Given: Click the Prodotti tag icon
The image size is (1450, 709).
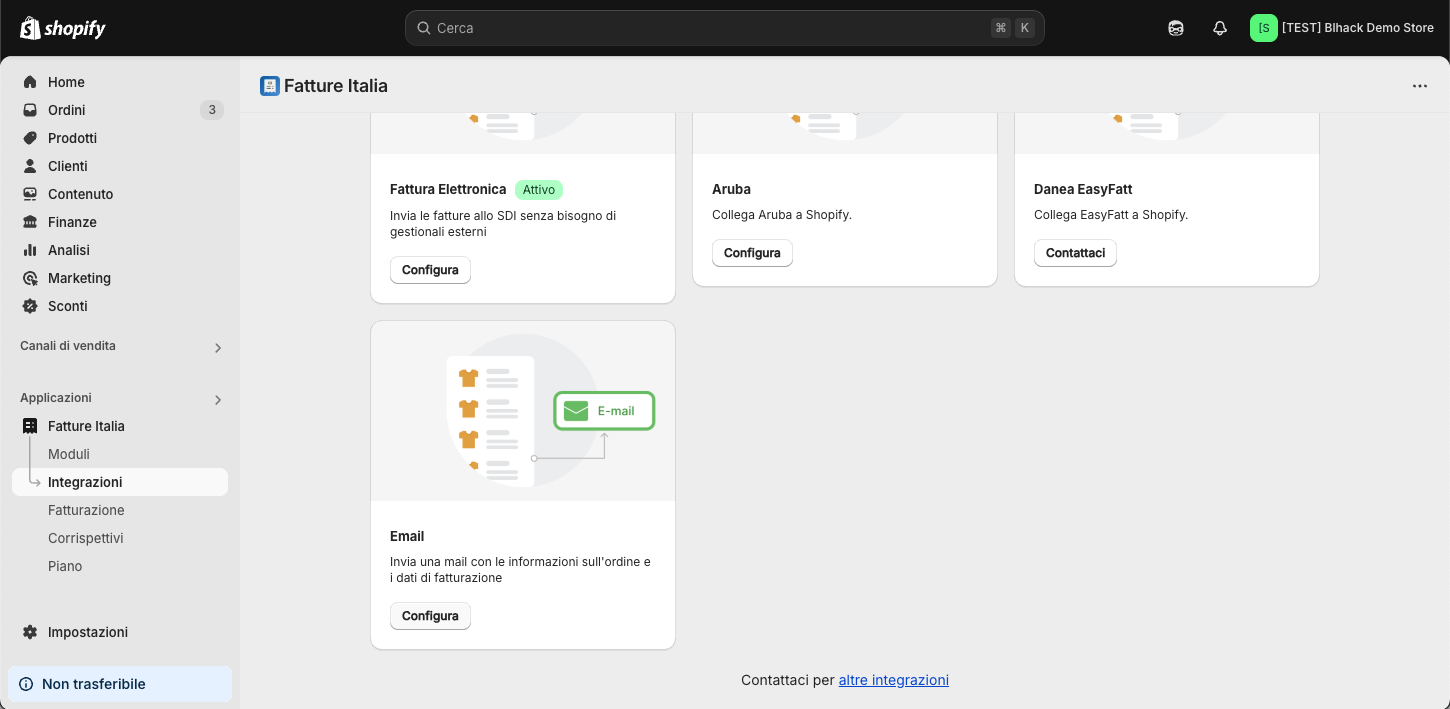Looking at the screenshot, I should pyautogui.click(x=30, y=138).
